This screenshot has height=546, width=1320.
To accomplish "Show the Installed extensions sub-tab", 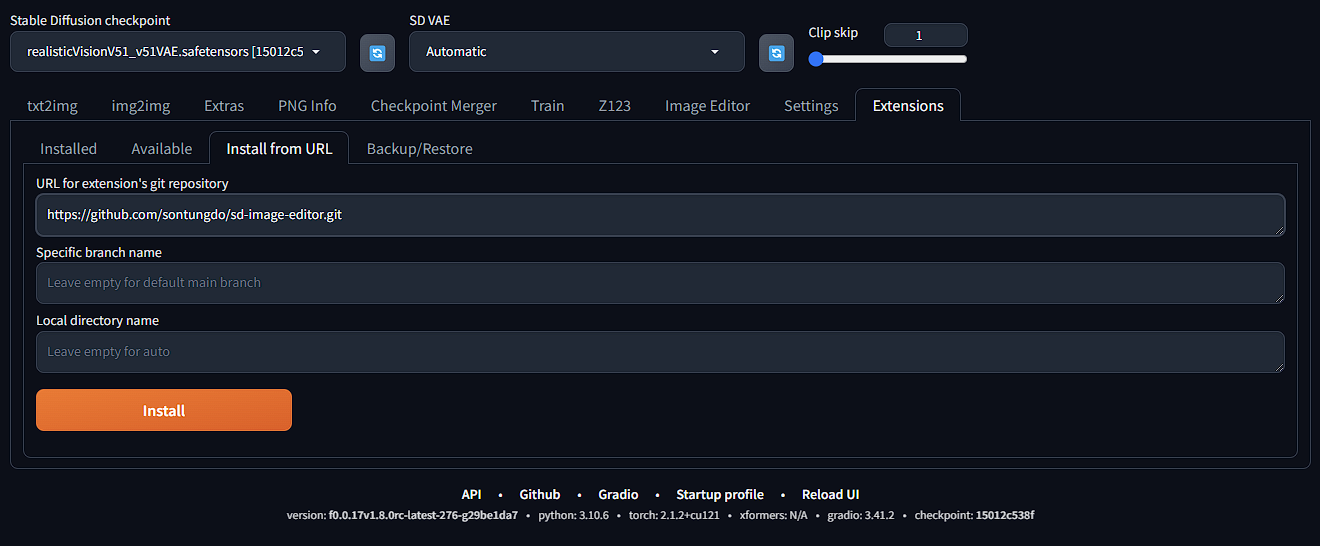I will coord(68,149).
